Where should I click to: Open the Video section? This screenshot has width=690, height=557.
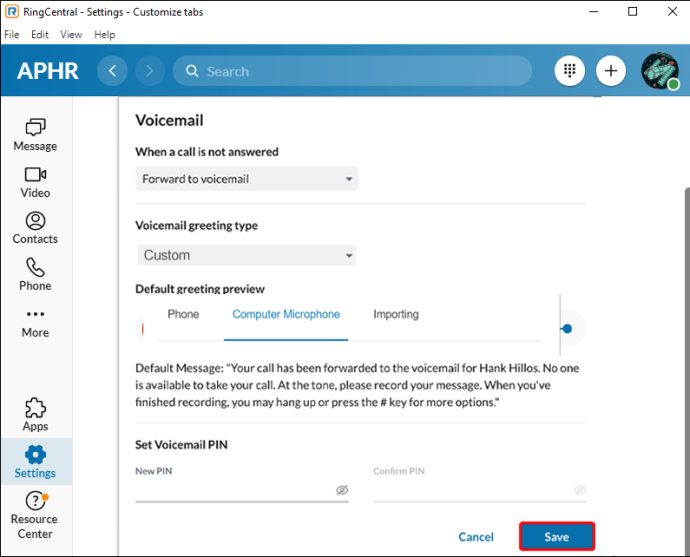point(35,181)
